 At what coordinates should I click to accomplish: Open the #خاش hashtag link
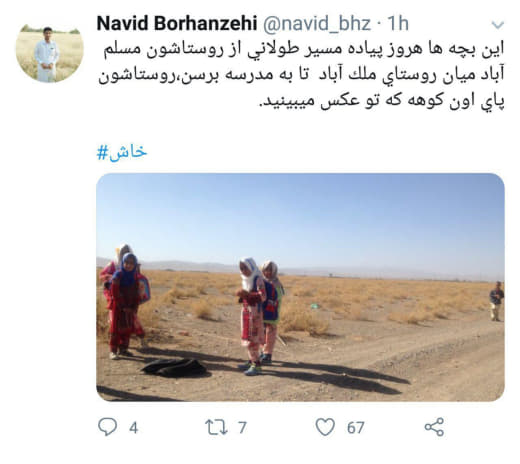(x=122, y=152)
